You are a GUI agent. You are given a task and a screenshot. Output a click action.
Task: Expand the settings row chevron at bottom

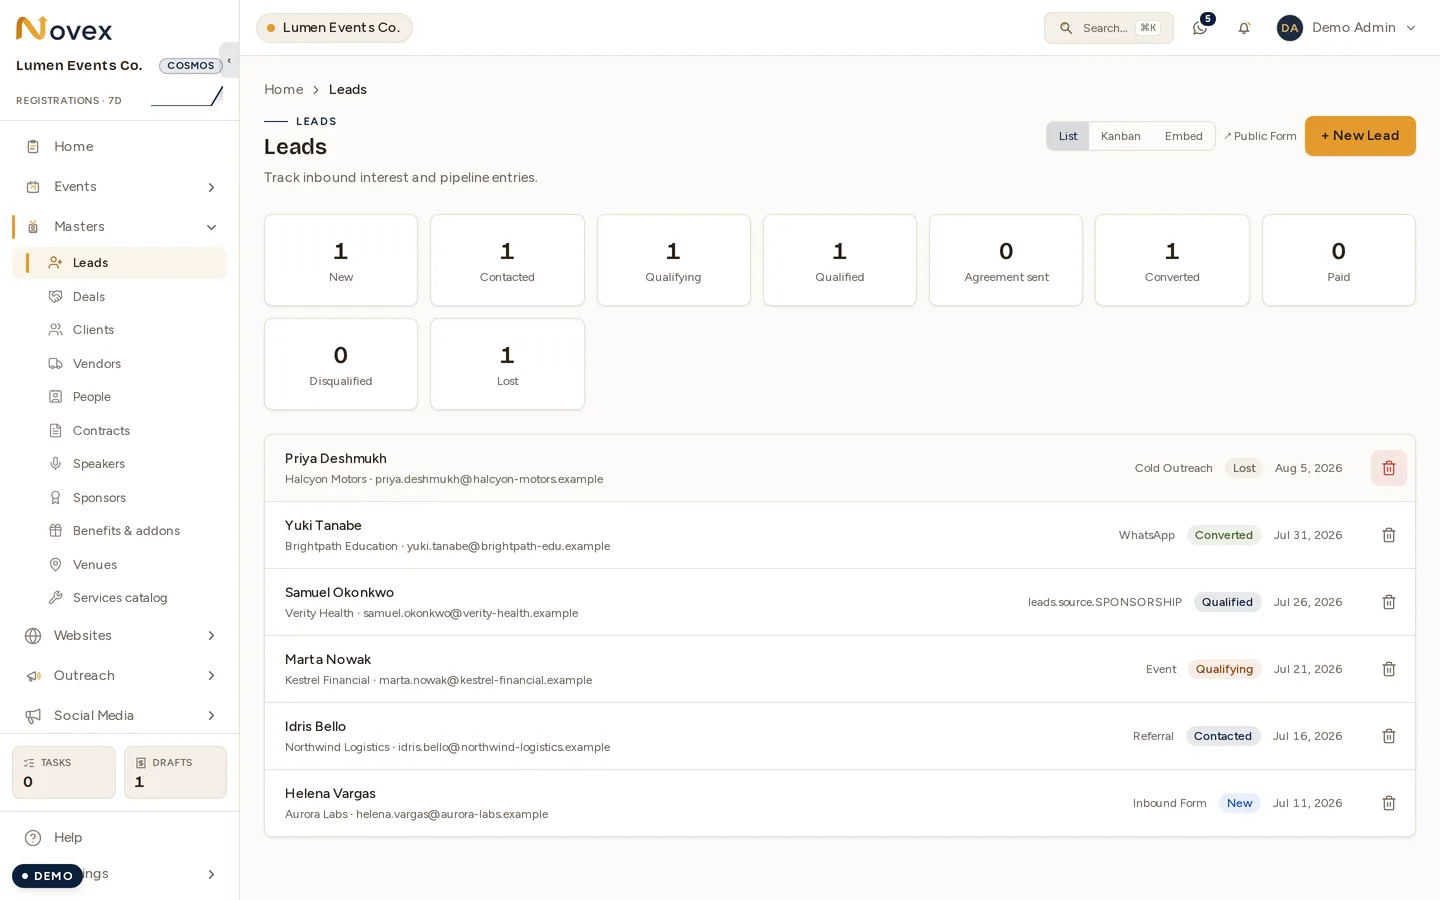[211, 875]
